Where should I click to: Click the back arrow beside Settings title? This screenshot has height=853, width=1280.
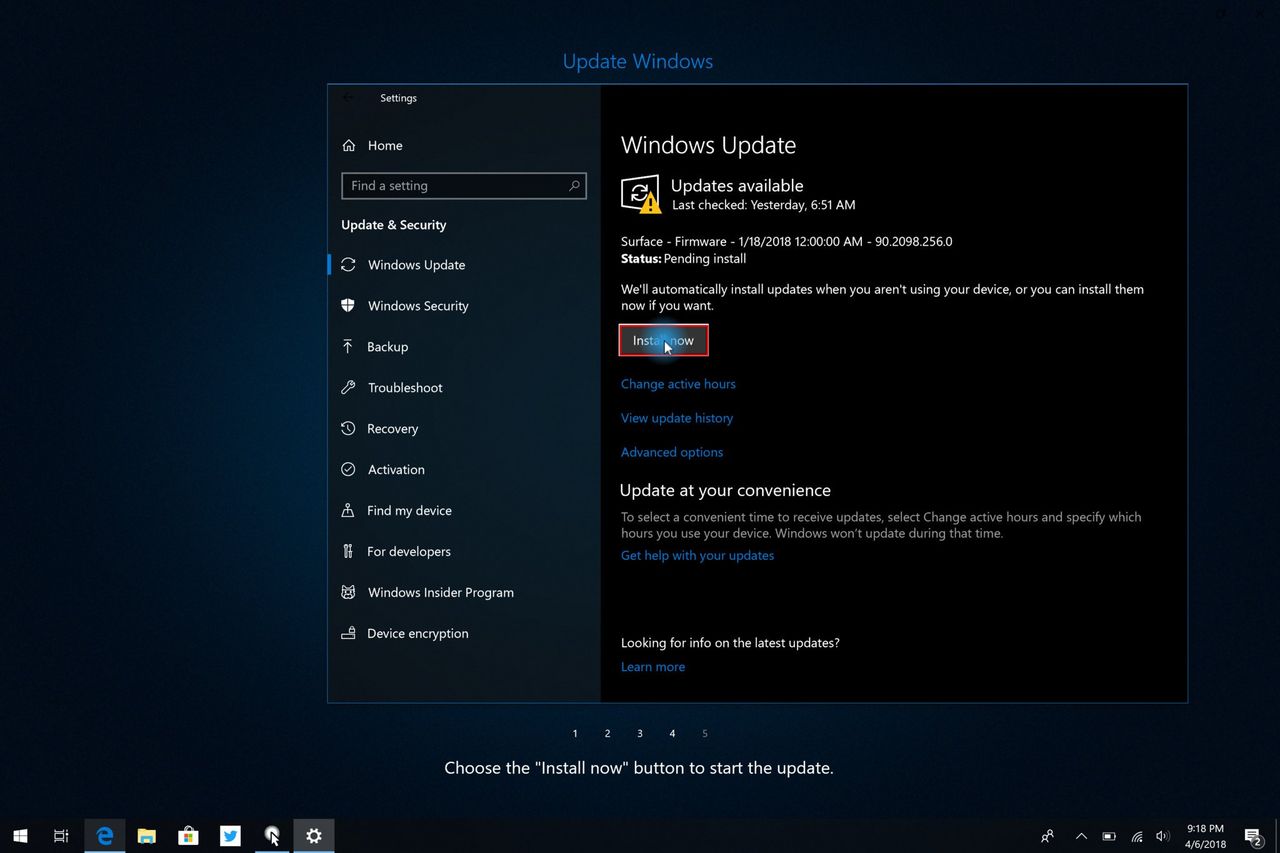348,98
